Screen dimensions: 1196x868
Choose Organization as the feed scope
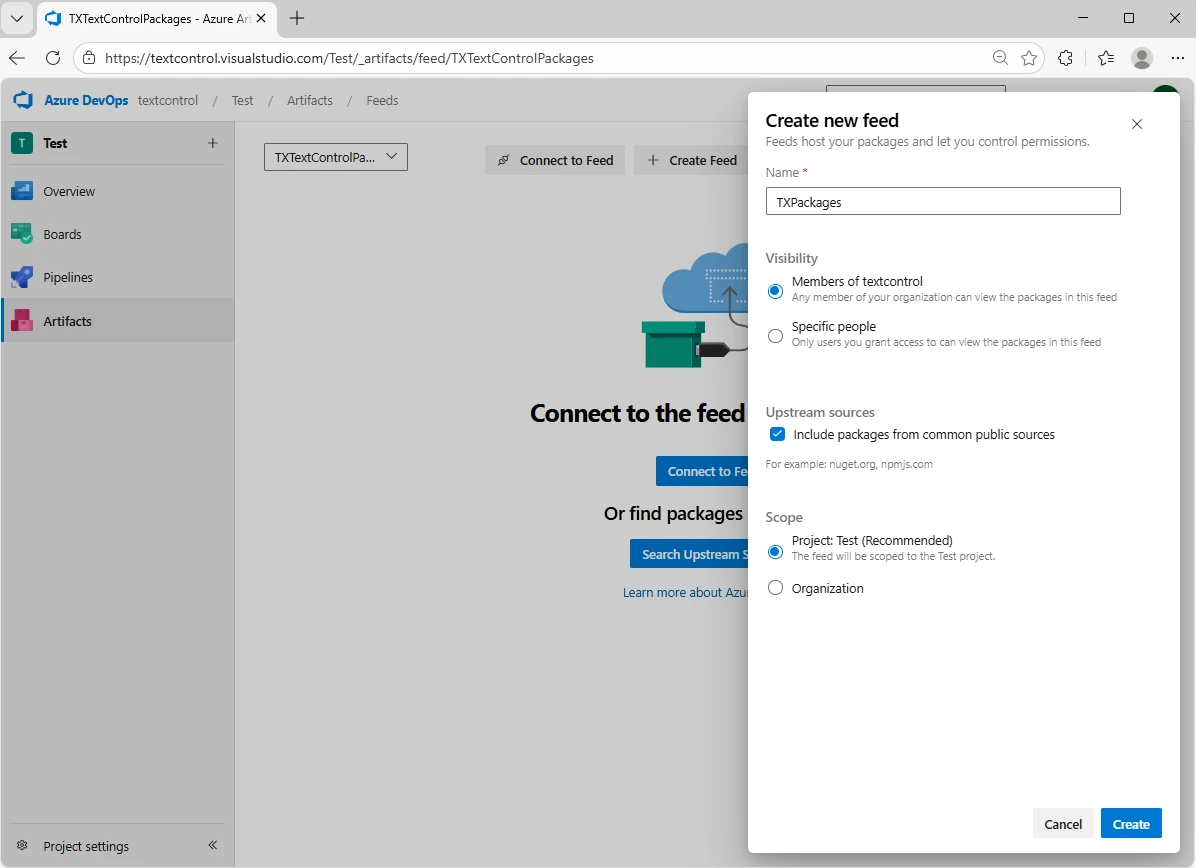point(775,588)
